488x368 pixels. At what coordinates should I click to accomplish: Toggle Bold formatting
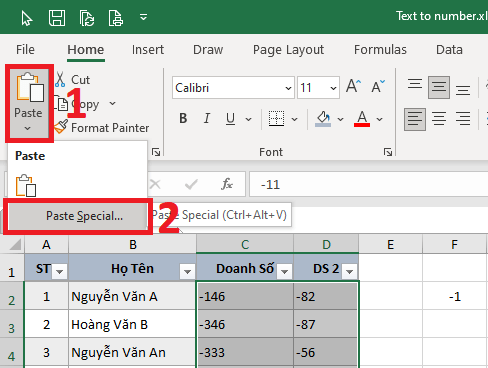(x=183, y=118)
